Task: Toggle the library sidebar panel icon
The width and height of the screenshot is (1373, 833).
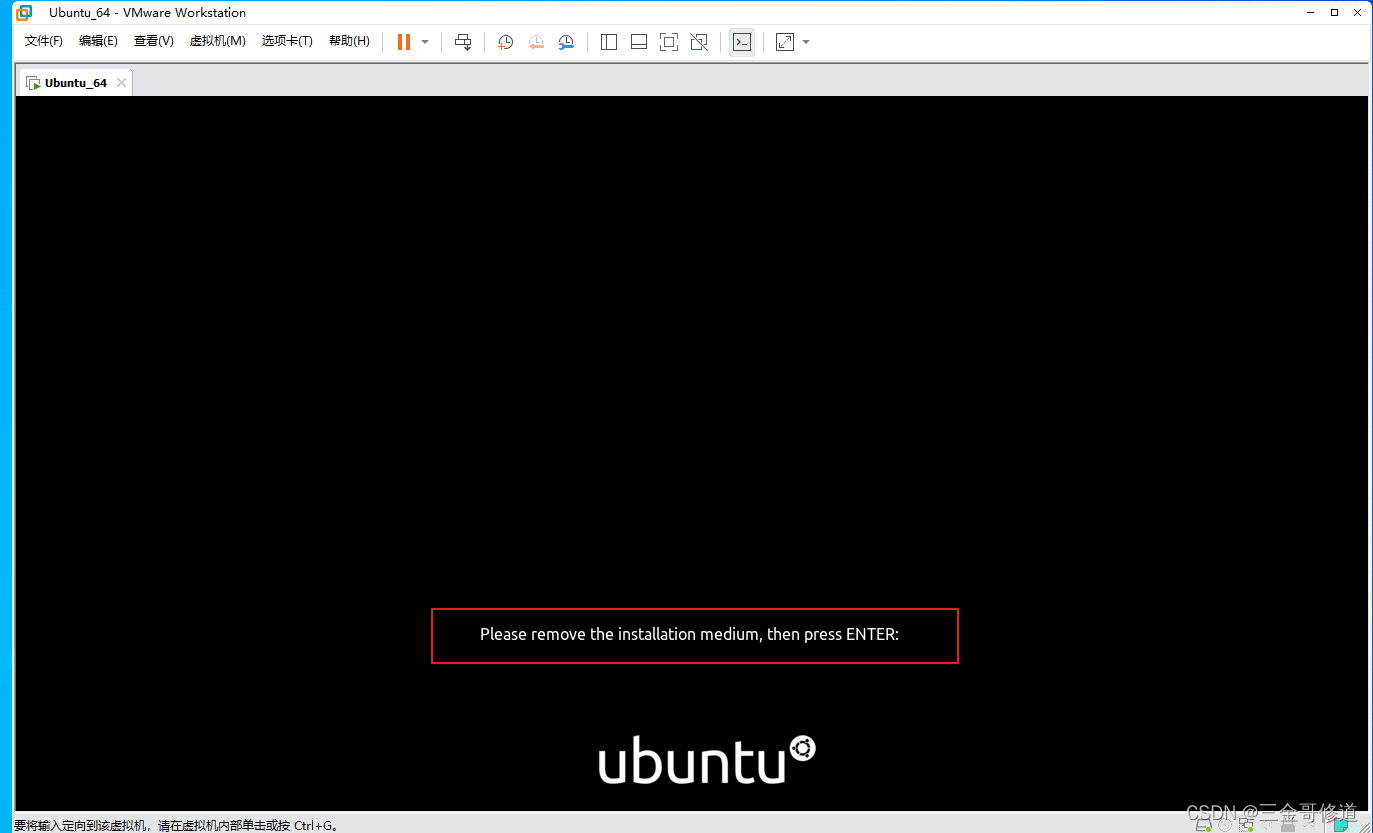Action: pyautogui.click(x=608, y=42)
